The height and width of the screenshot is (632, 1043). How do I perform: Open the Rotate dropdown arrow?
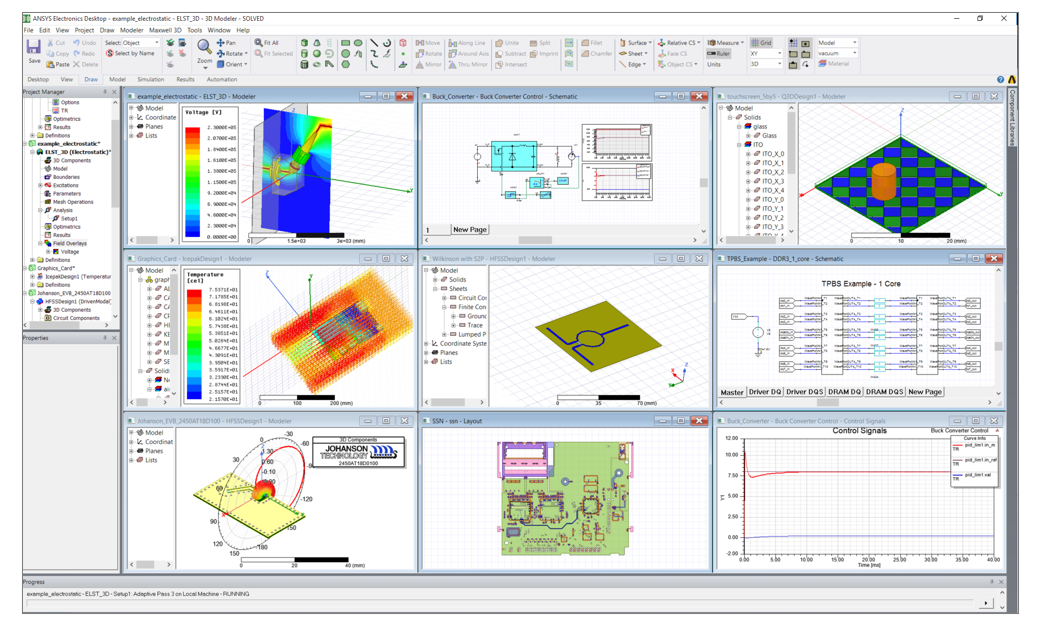pyautogui.click(x=246, y=54)
